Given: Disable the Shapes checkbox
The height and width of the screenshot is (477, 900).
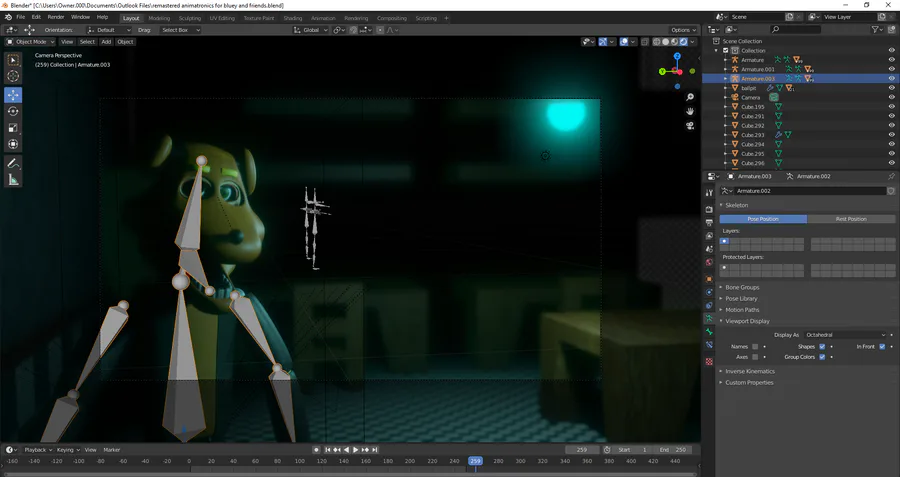Looking at the screenshot, I should (x=822, y=347).
